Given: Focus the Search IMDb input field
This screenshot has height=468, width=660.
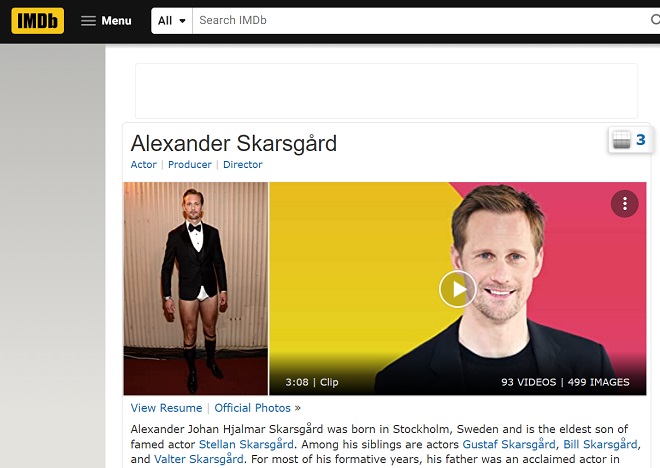Looking at the screenshot, I should (x=421, y=21).
